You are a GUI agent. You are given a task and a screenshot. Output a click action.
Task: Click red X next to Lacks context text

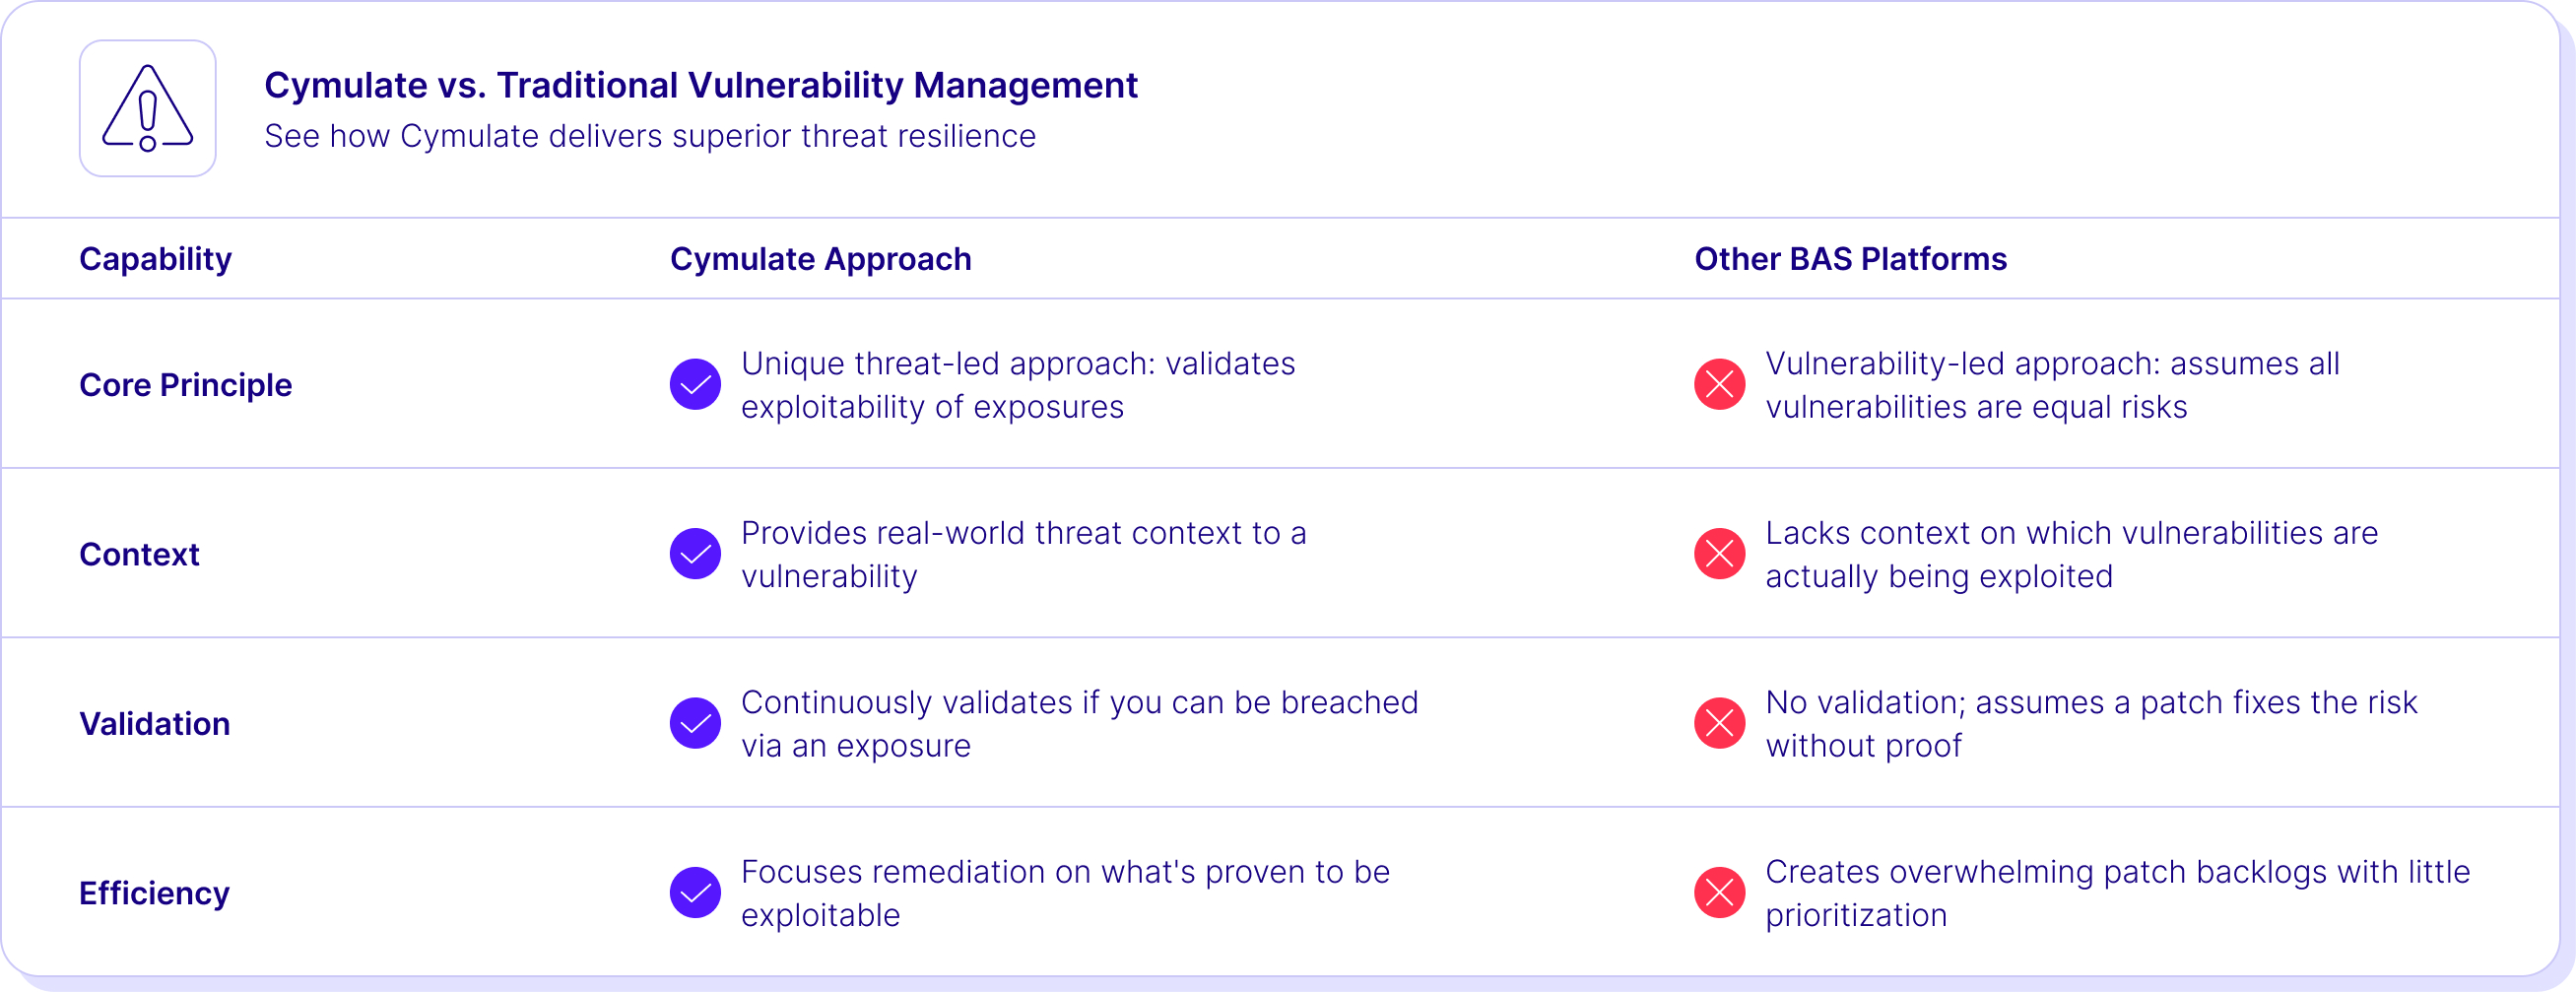click(1719, 553)
